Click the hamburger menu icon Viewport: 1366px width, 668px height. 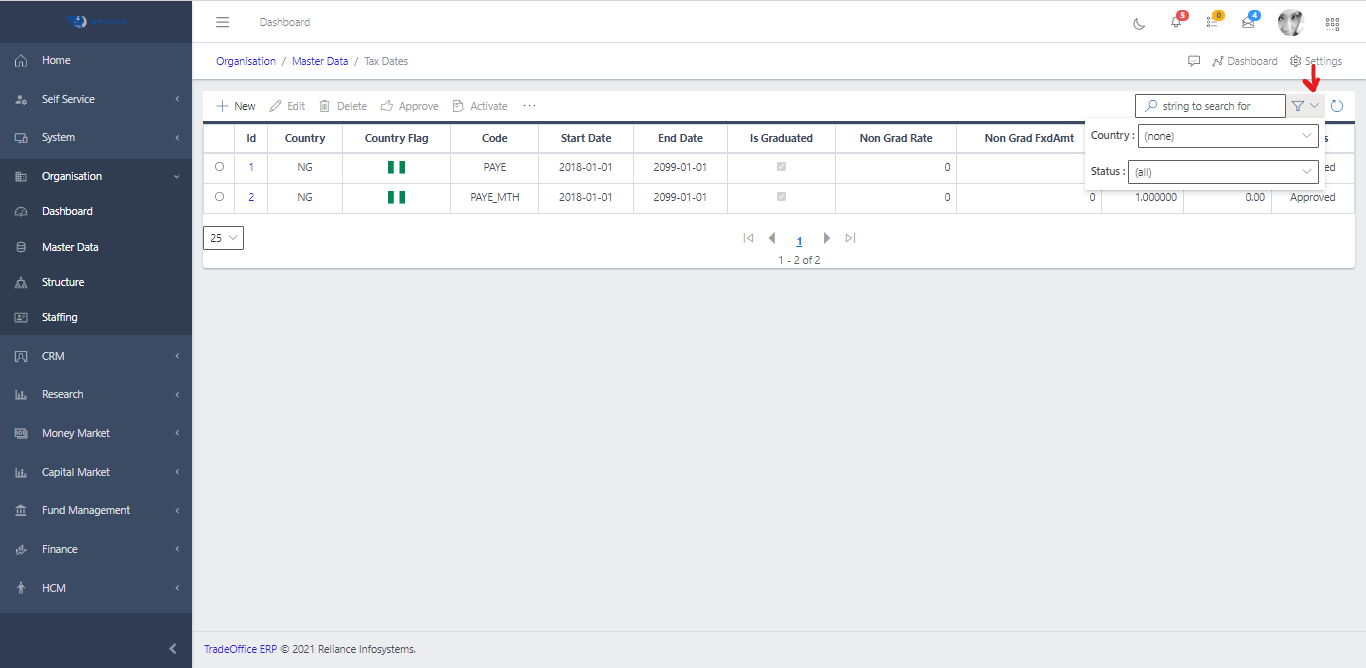click(223, 22)
